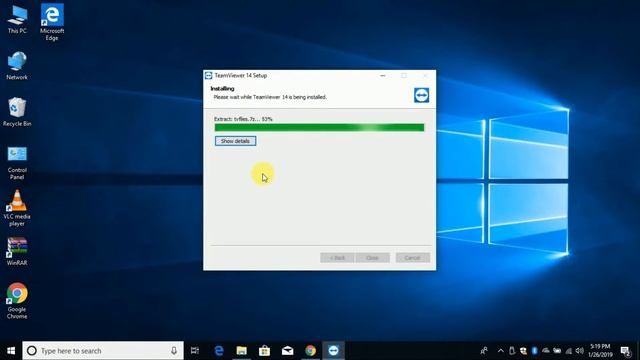This screenshot has height=360, width=640.
Task: Select the Recycle Bin desktop icon
Action: [17, 112]
